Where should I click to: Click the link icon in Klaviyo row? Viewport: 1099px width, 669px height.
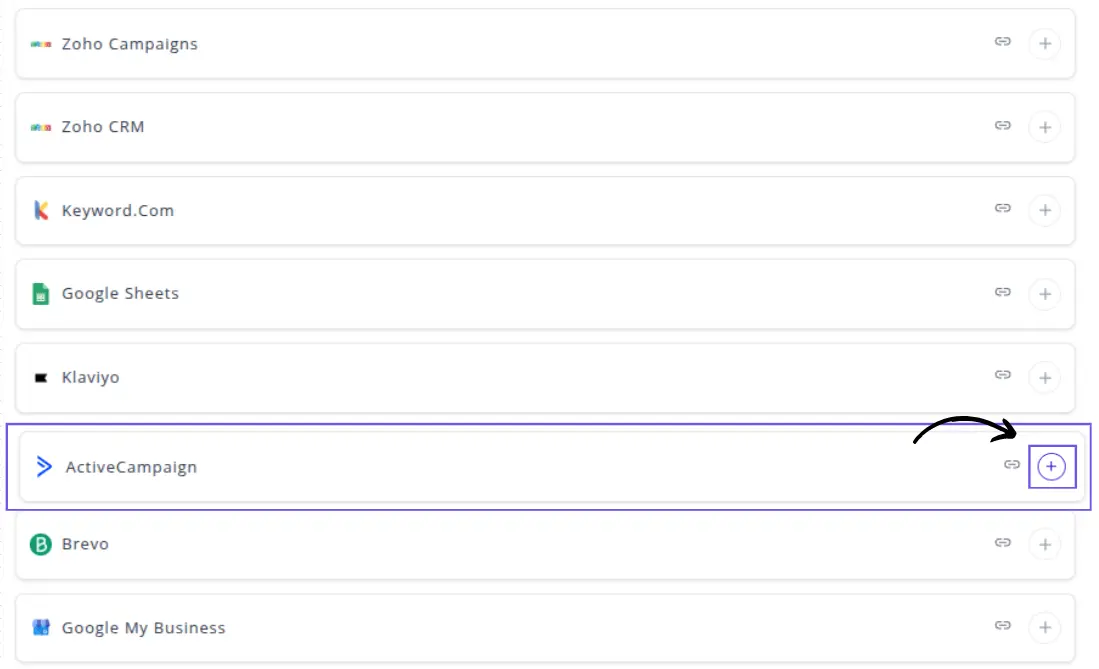1002,375
